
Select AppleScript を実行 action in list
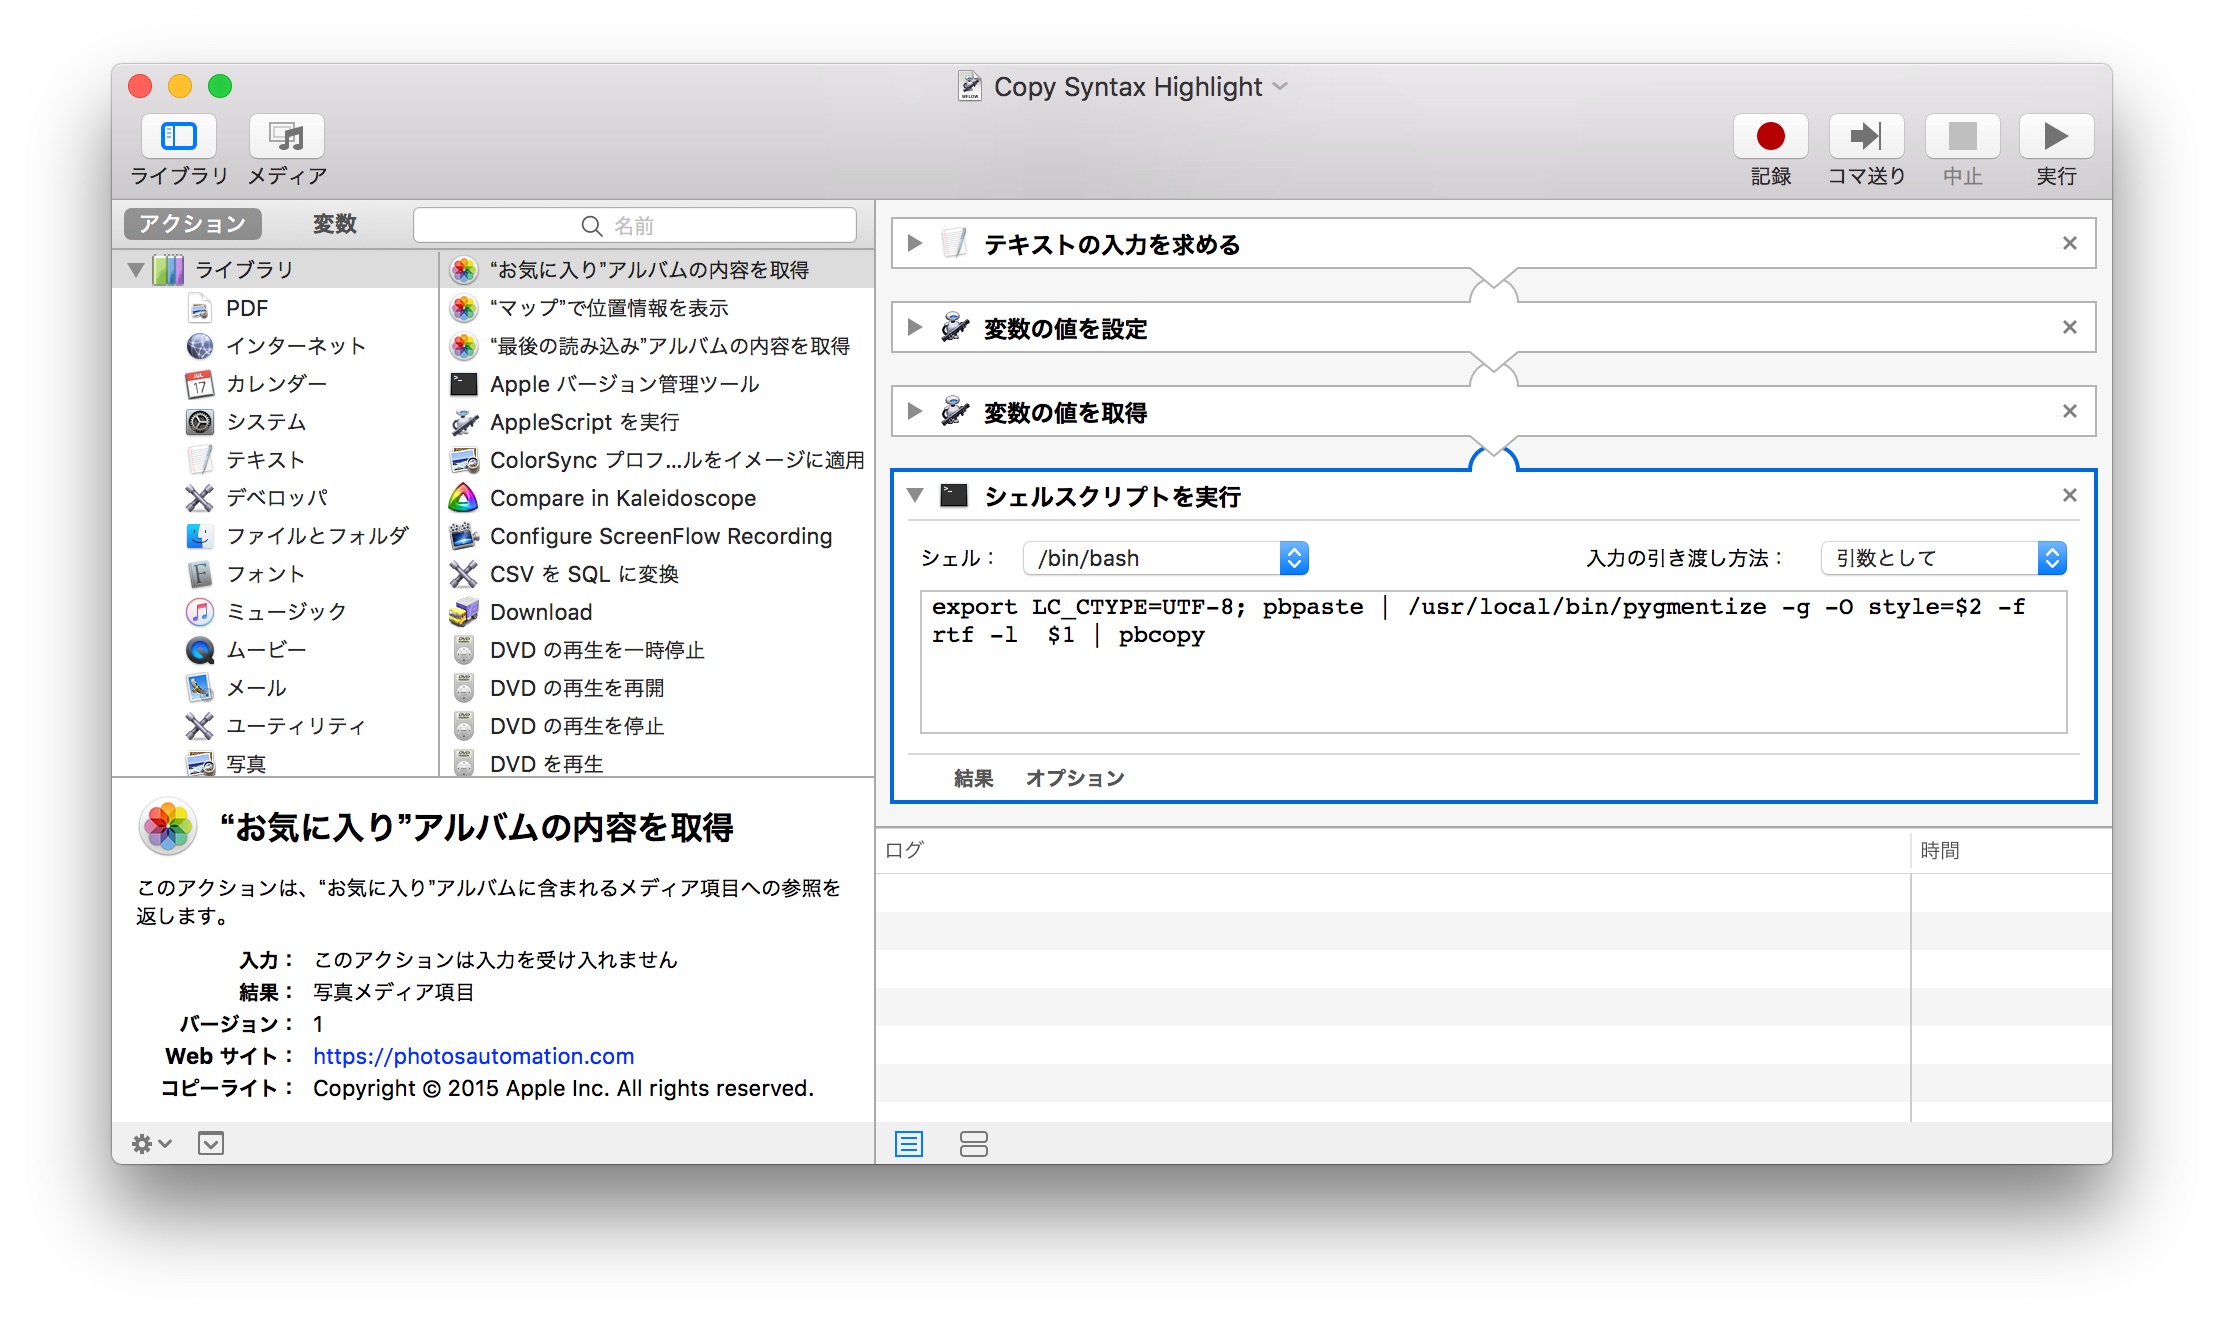point(584,422)
